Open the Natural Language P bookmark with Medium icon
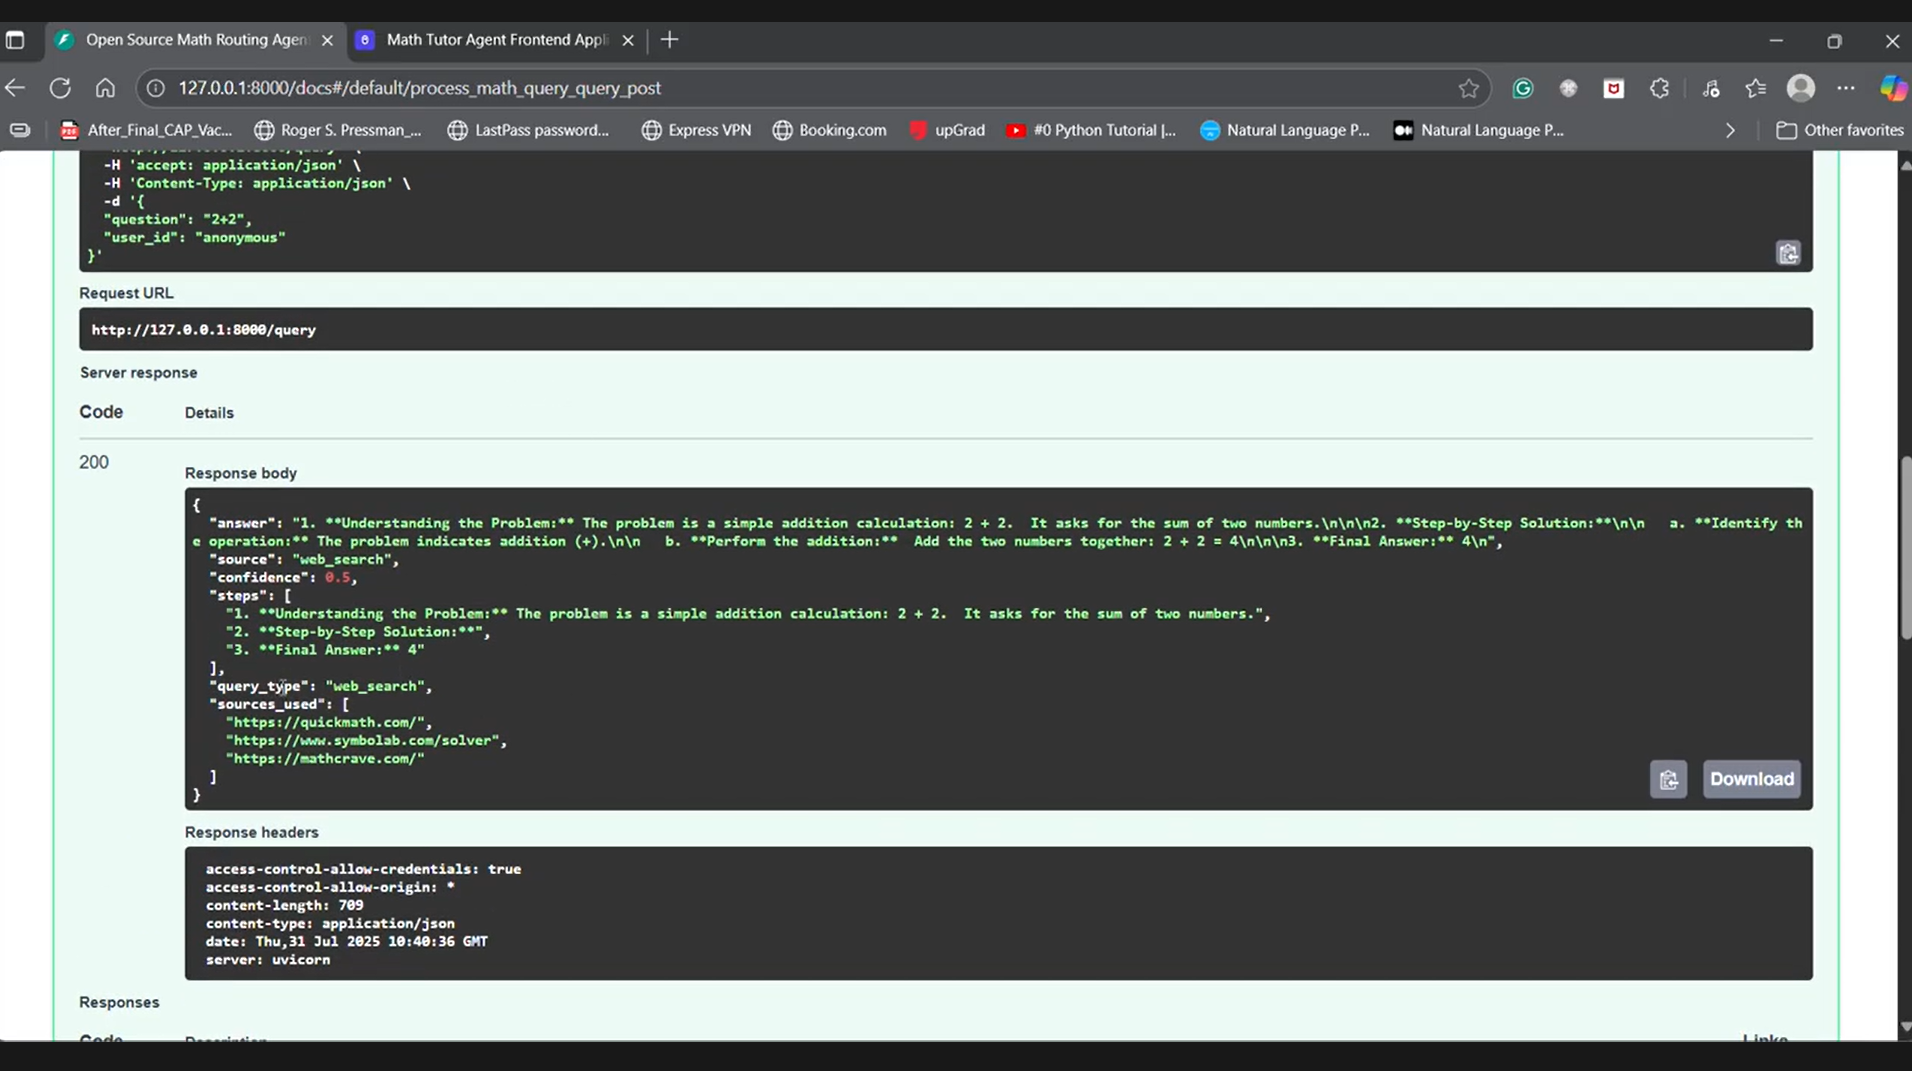Image resolution: width=1912 pixels, height=1071 pixels. [x=1479, y=130]
